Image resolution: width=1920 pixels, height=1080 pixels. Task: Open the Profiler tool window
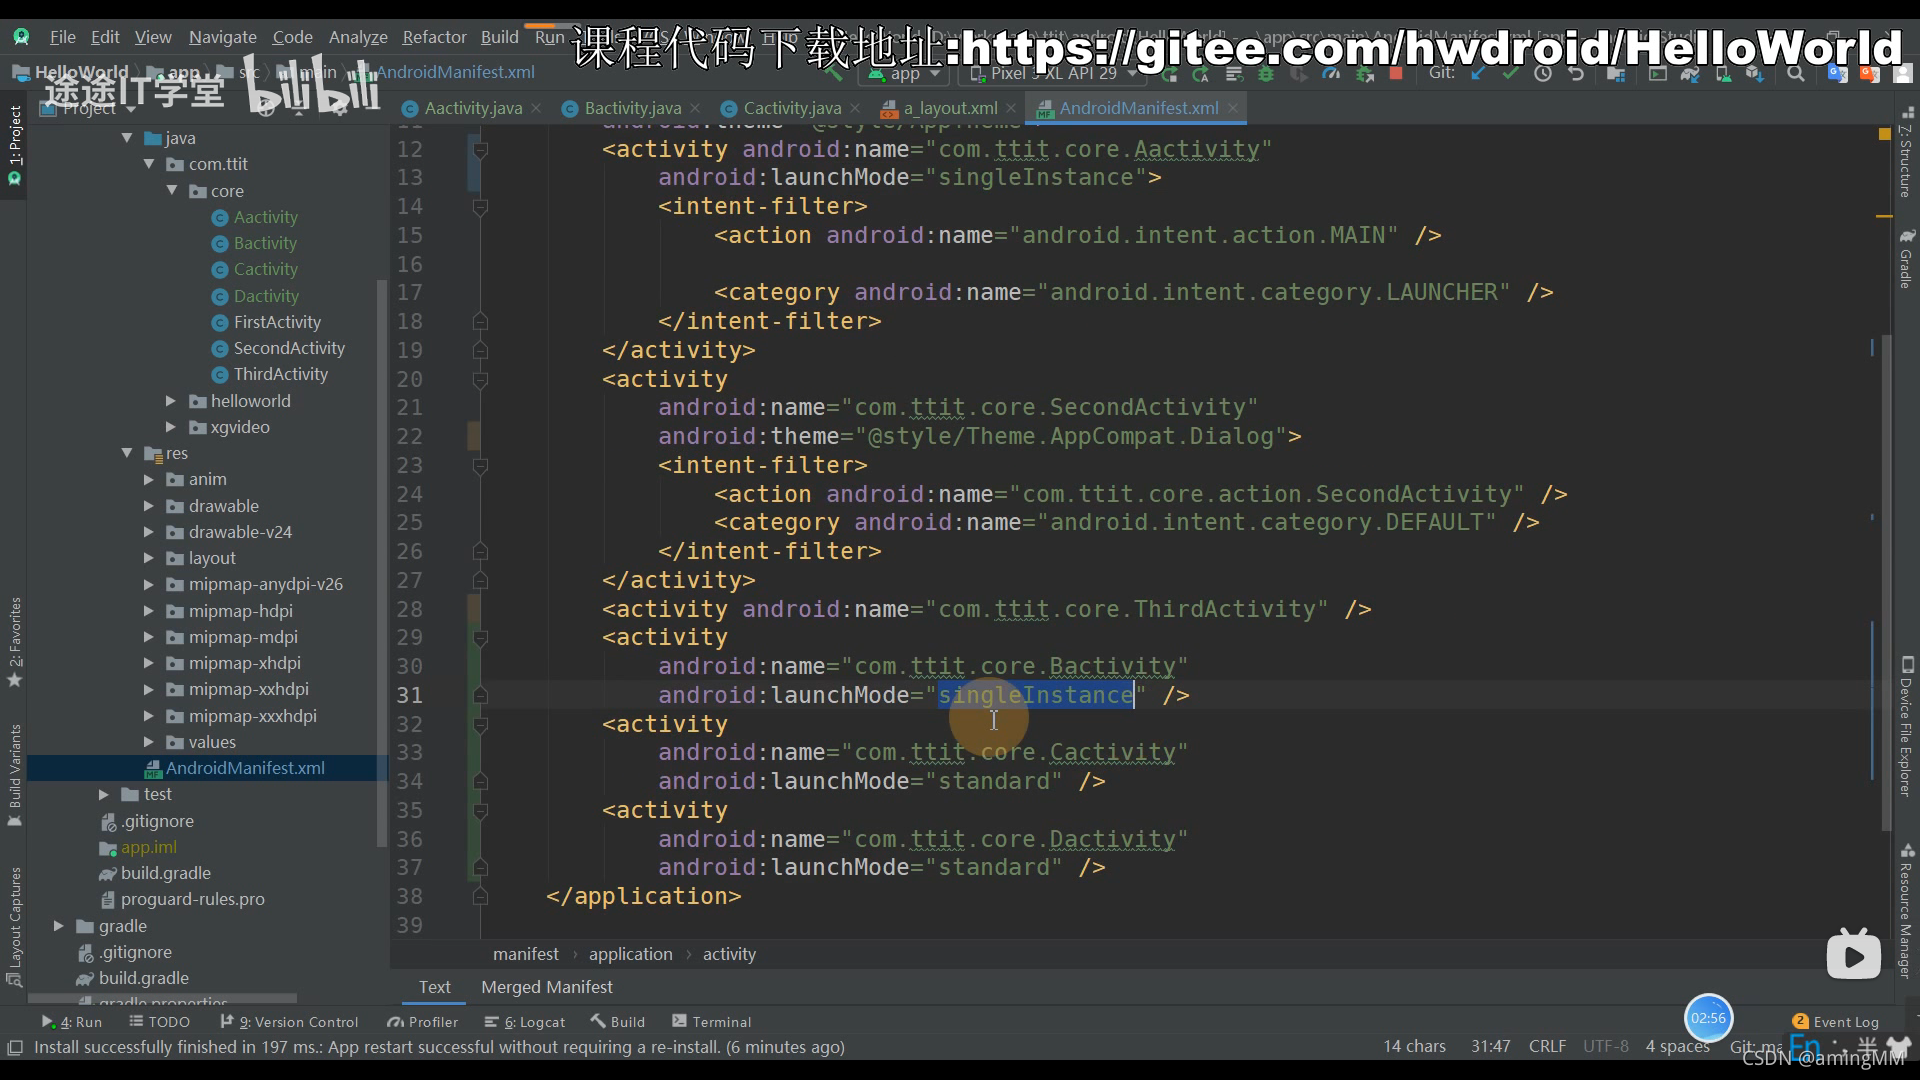point(423,1021)
